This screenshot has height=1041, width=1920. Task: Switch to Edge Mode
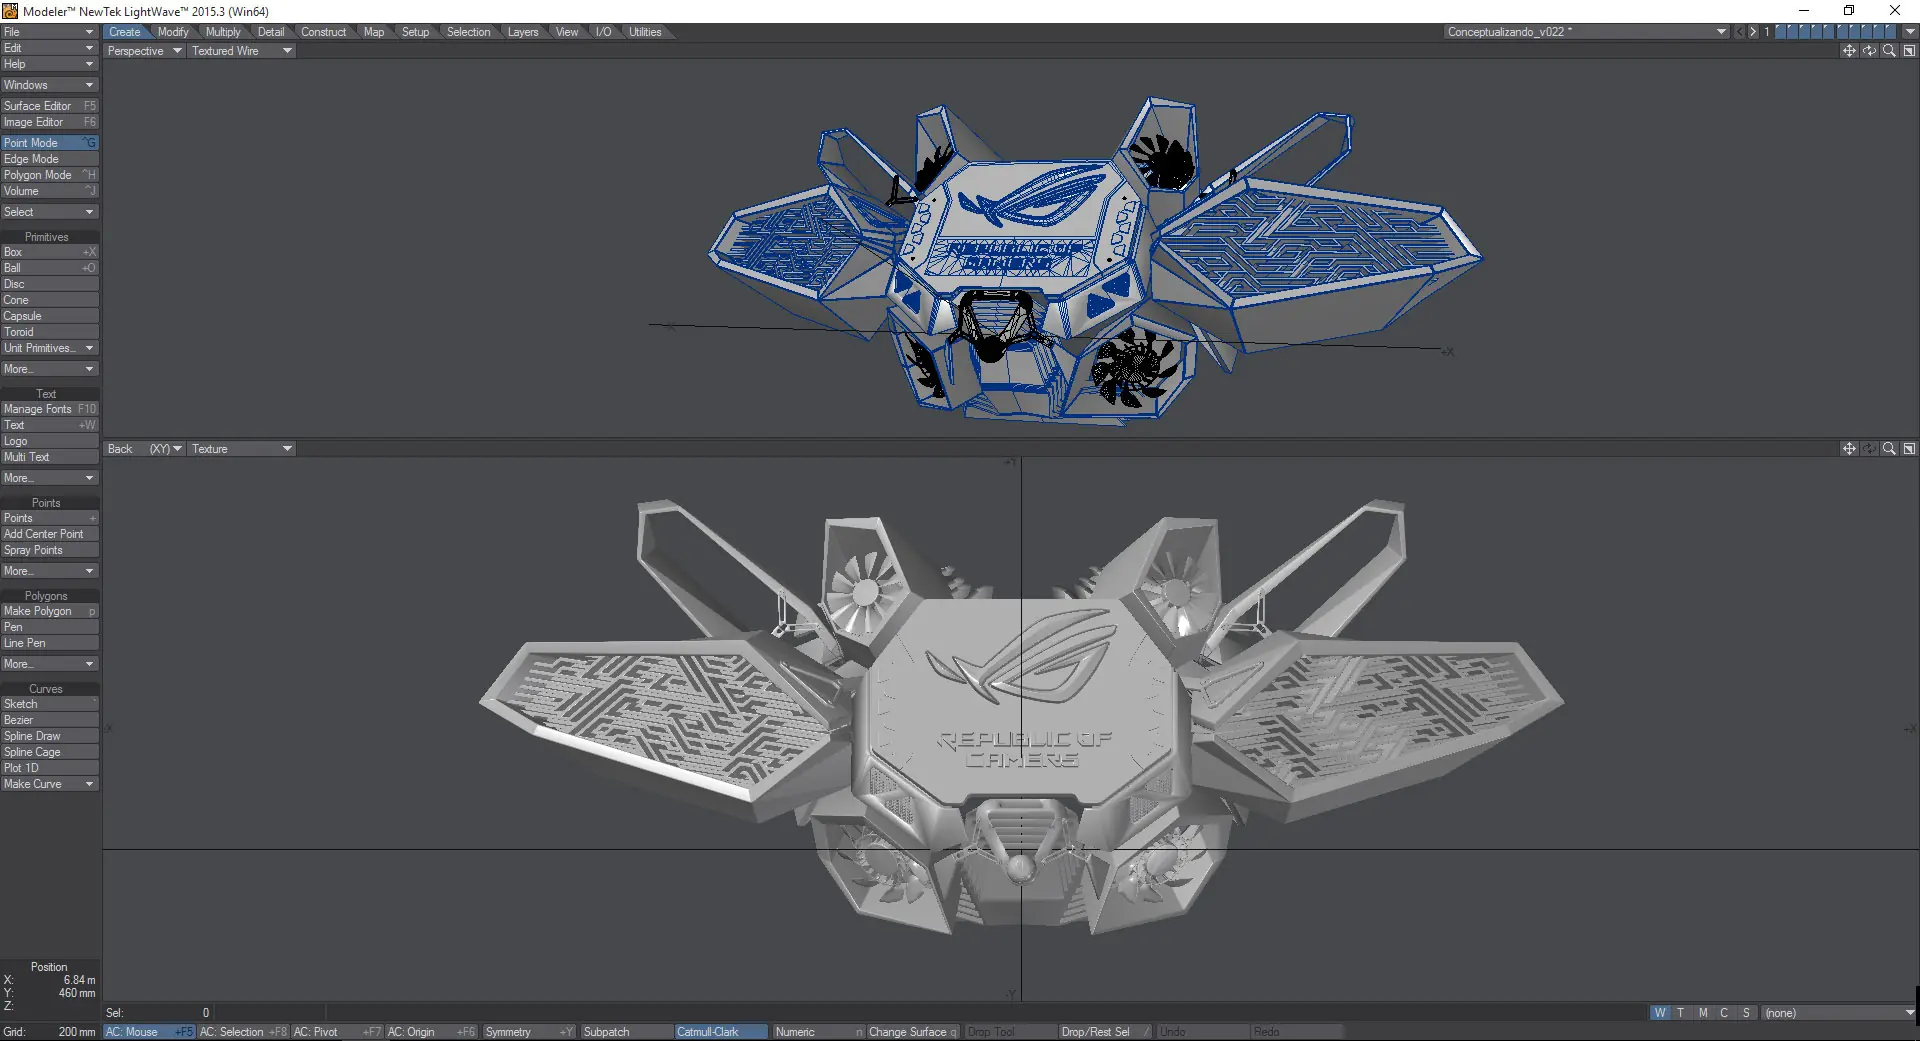pyautogui.click(x=49, y=159)
